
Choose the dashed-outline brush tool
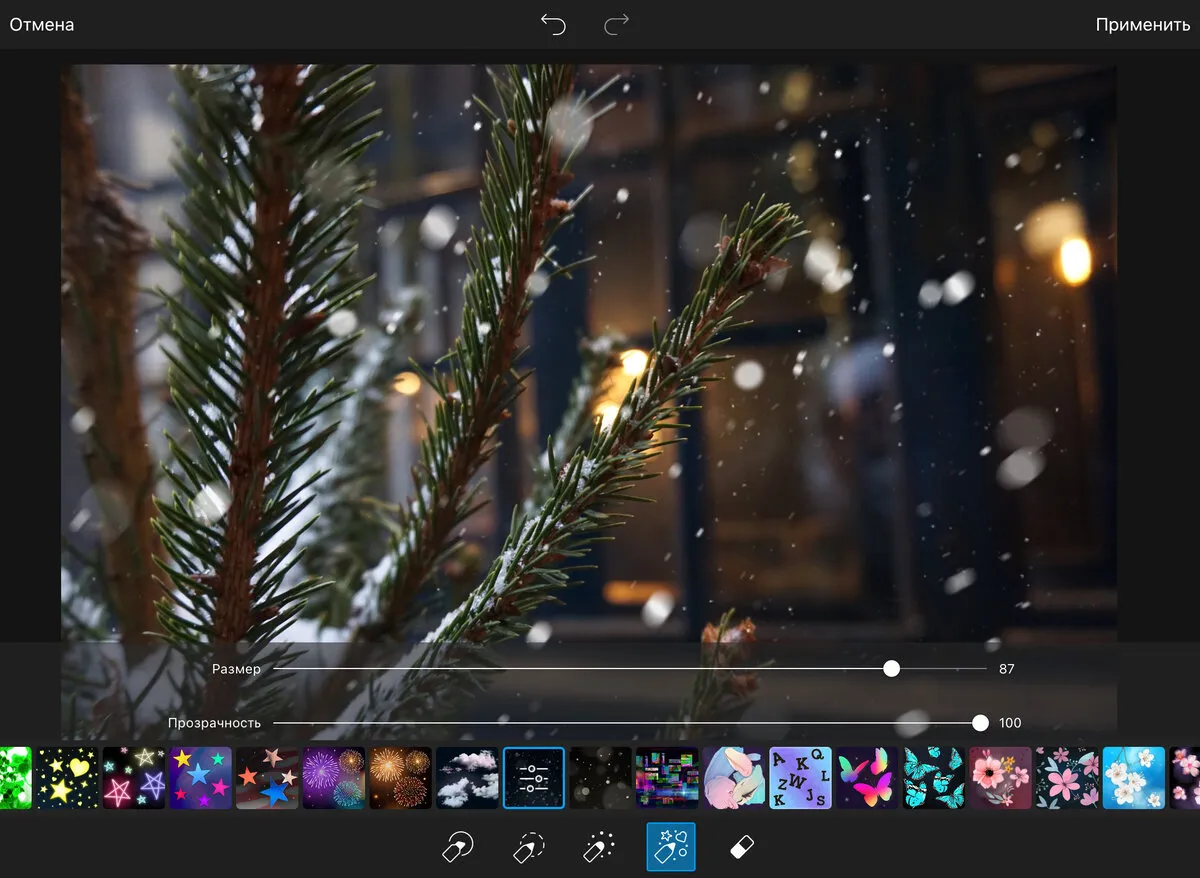click(528, 848)
